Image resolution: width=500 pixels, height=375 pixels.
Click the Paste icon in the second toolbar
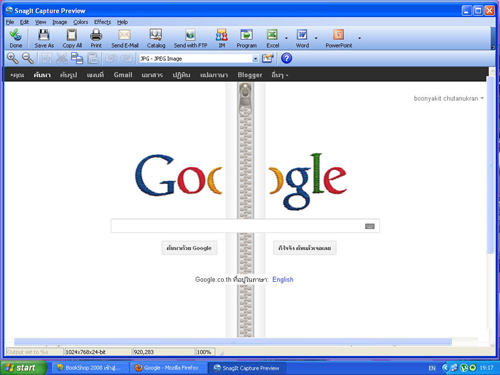[x=93, y=59]
